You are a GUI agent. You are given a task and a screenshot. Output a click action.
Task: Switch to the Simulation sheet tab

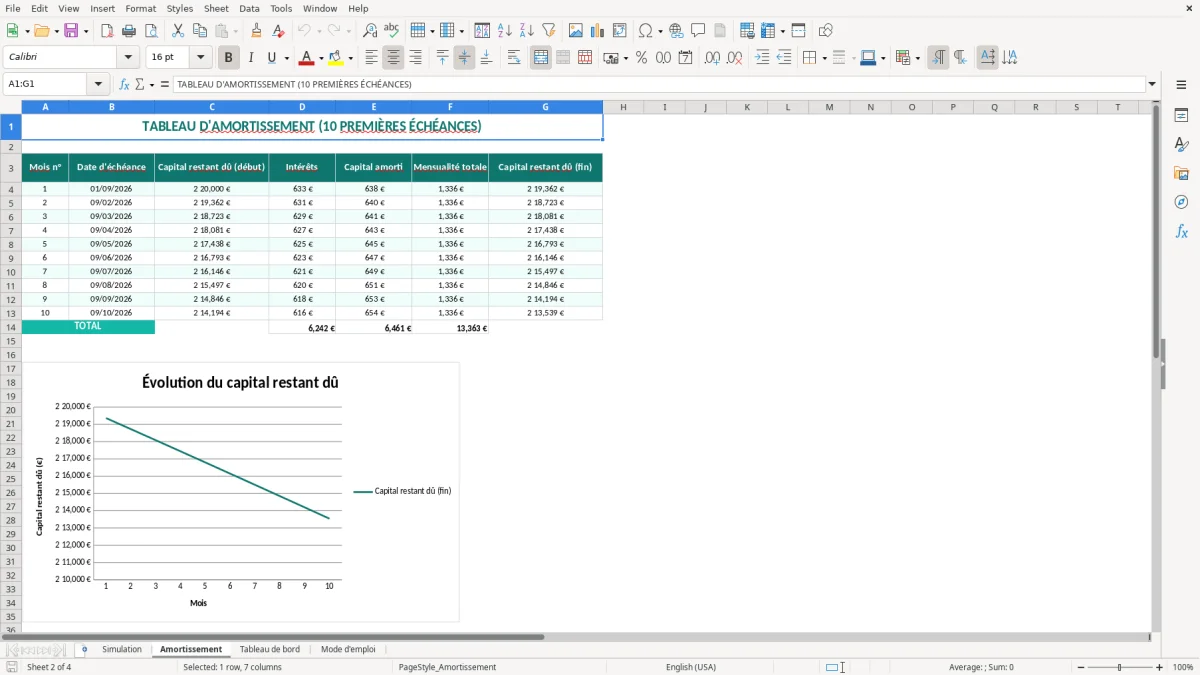[122, 650]
